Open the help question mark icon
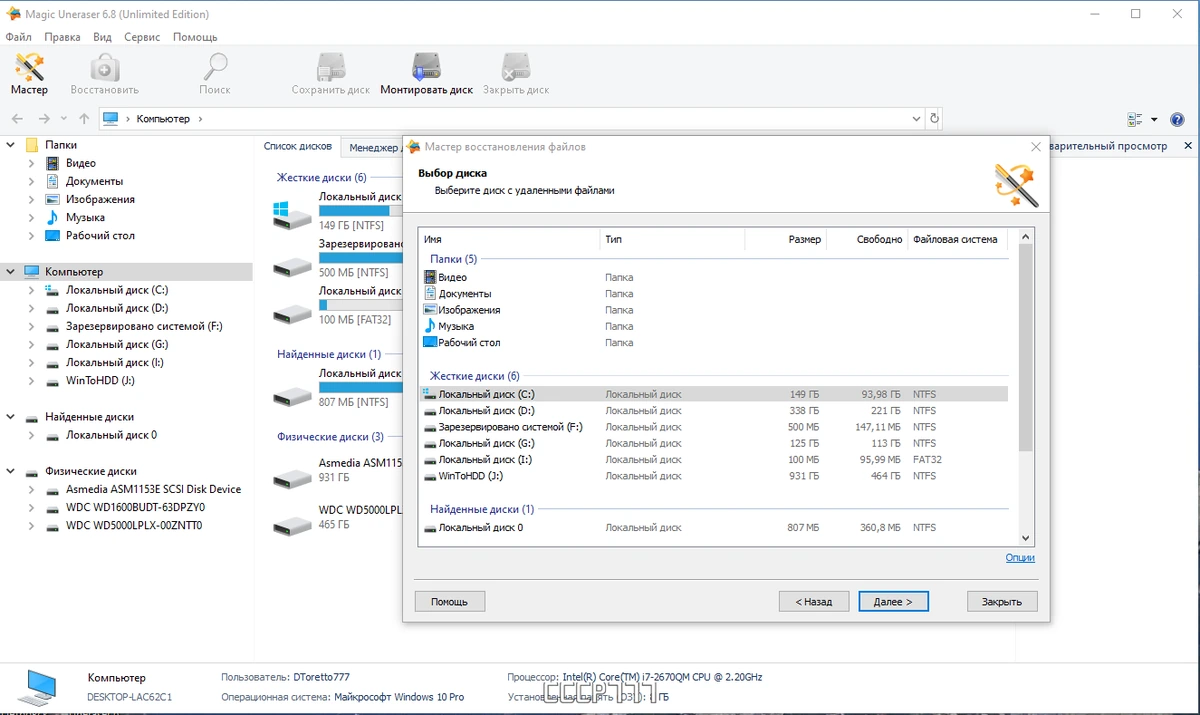This screenshot has height=715, width=1200. pyautogui.click(x=1177, y=120)
